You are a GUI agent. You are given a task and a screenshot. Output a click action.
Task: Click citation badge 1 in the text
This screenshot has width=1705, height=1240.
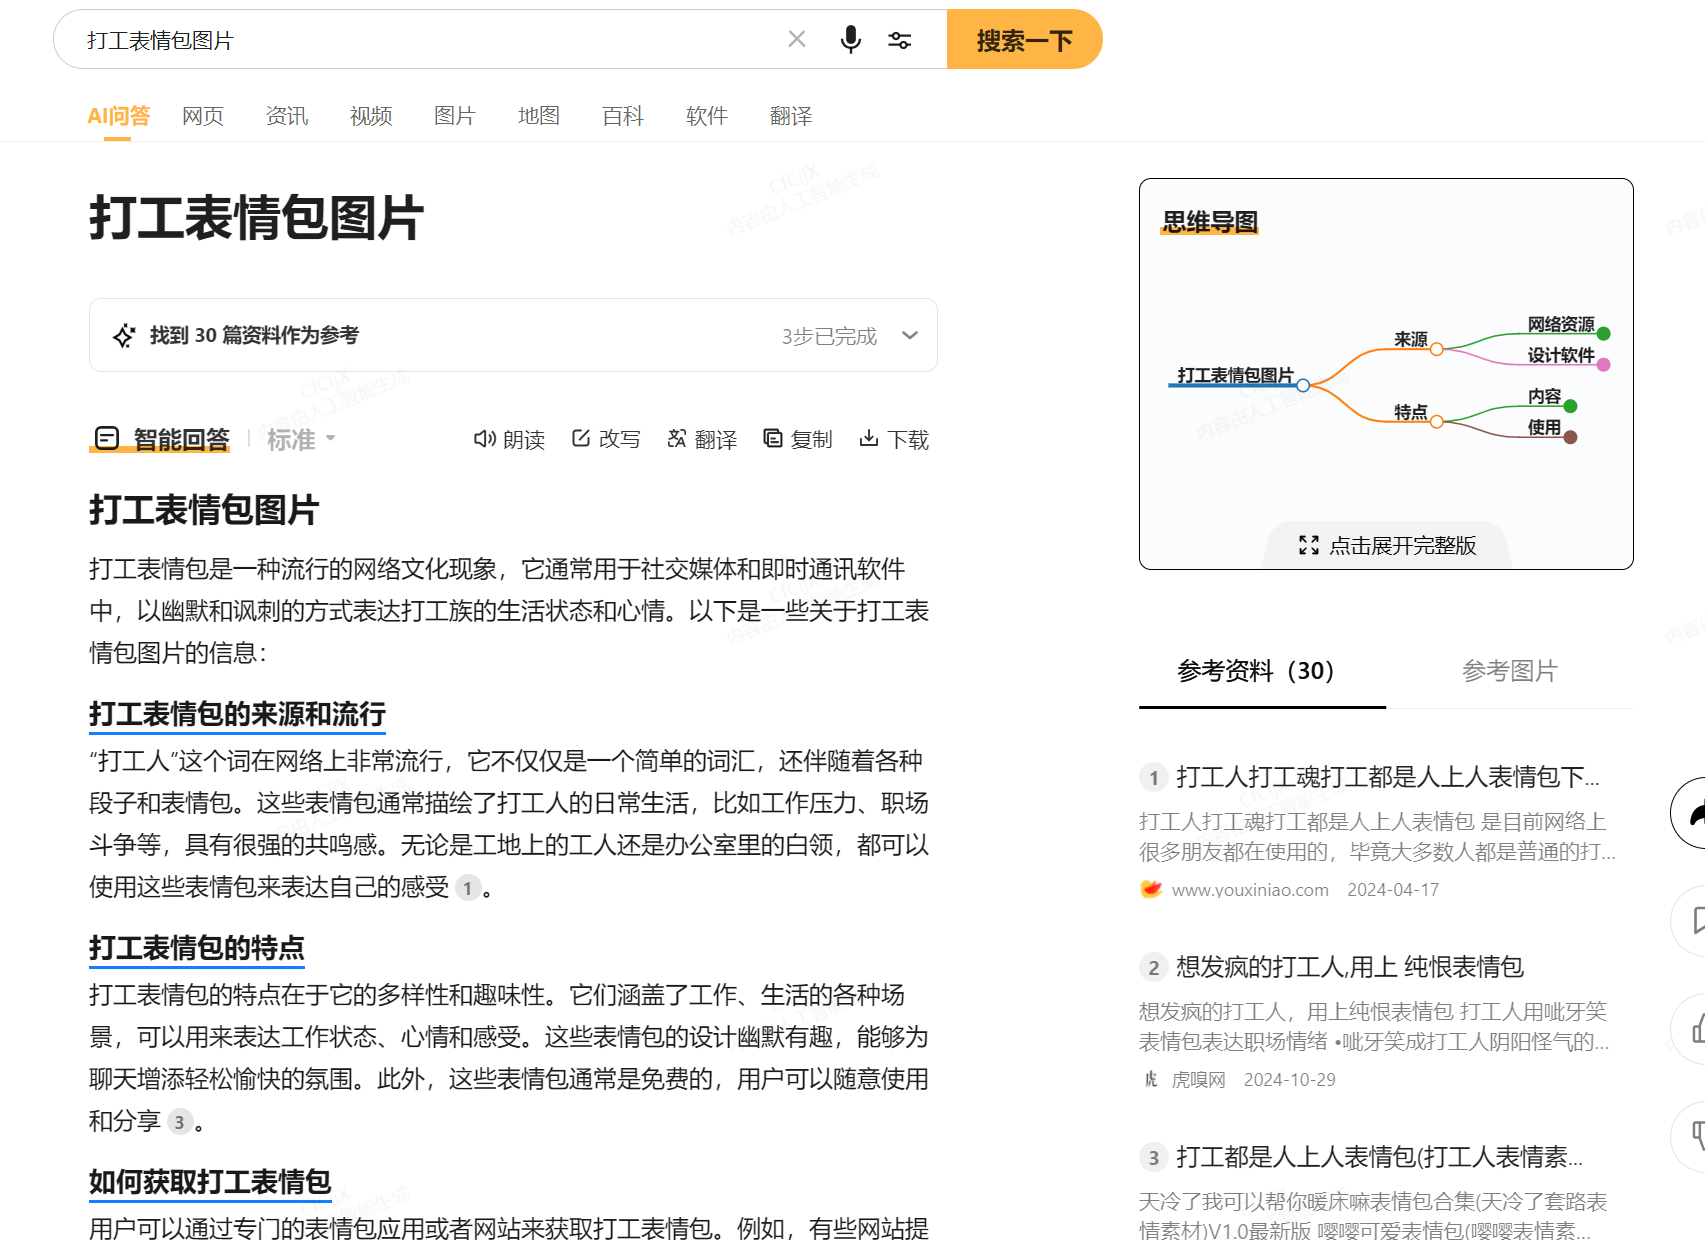(x=468, y=888)
